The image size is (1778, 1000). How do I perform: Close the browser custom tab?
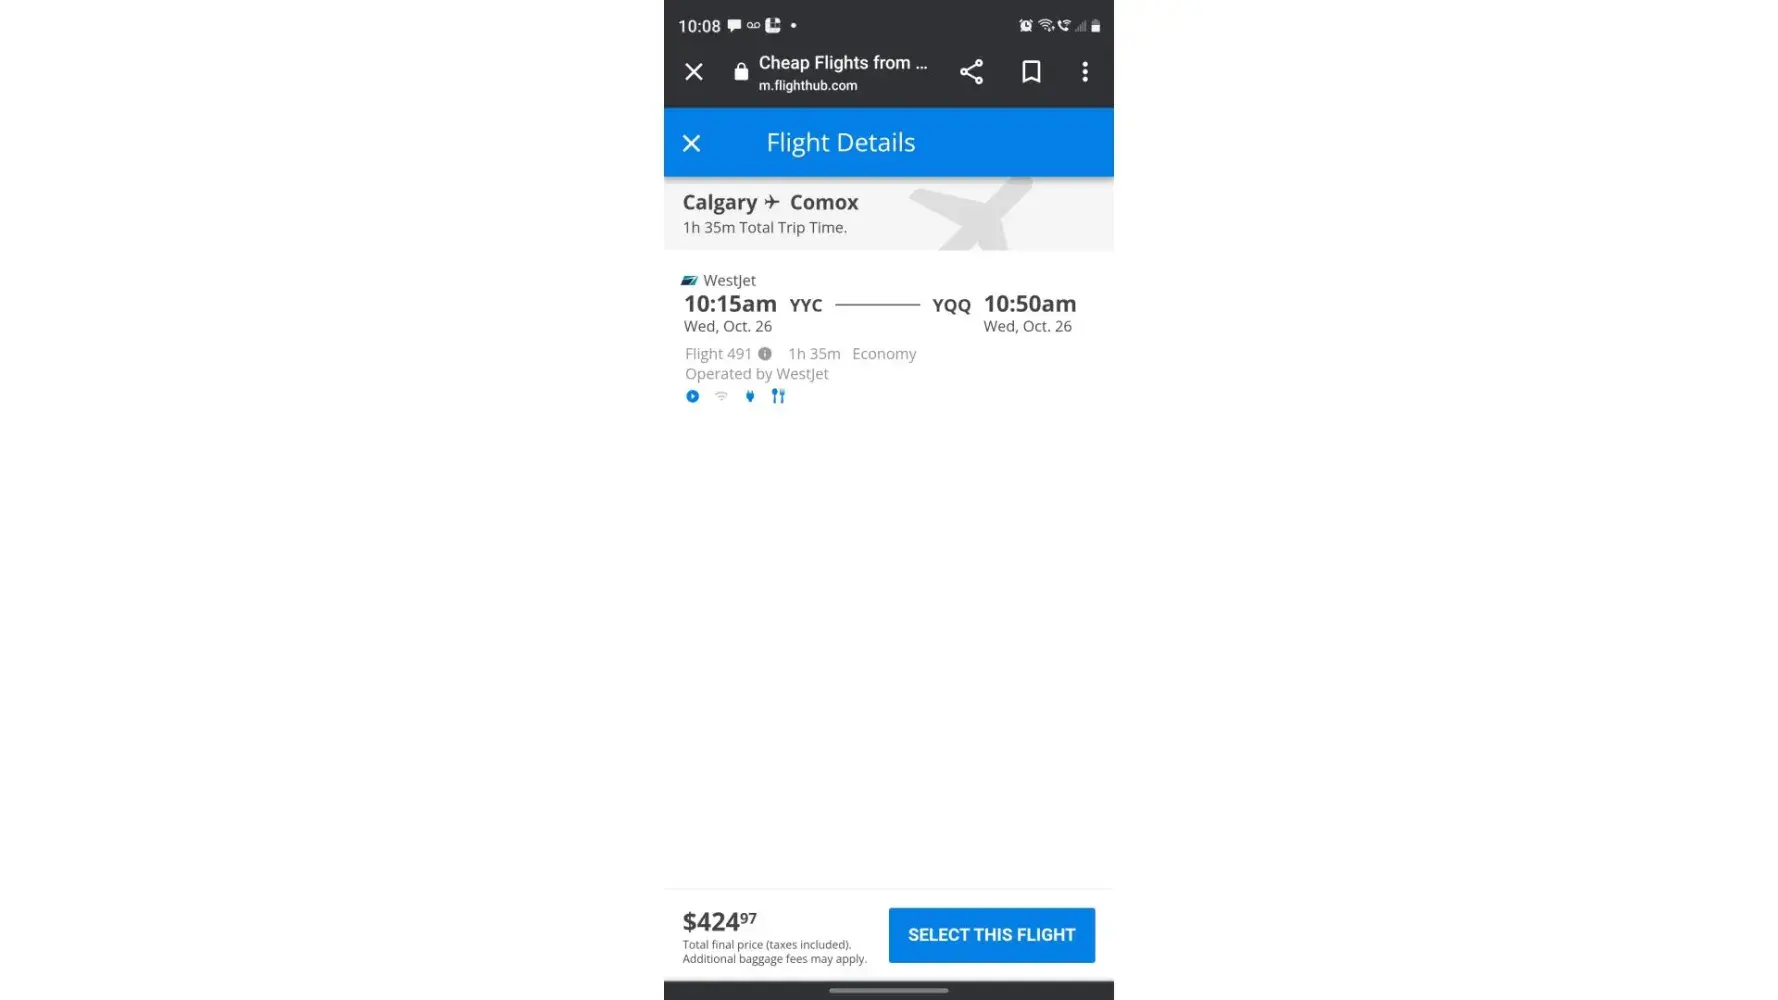point(694,72)
